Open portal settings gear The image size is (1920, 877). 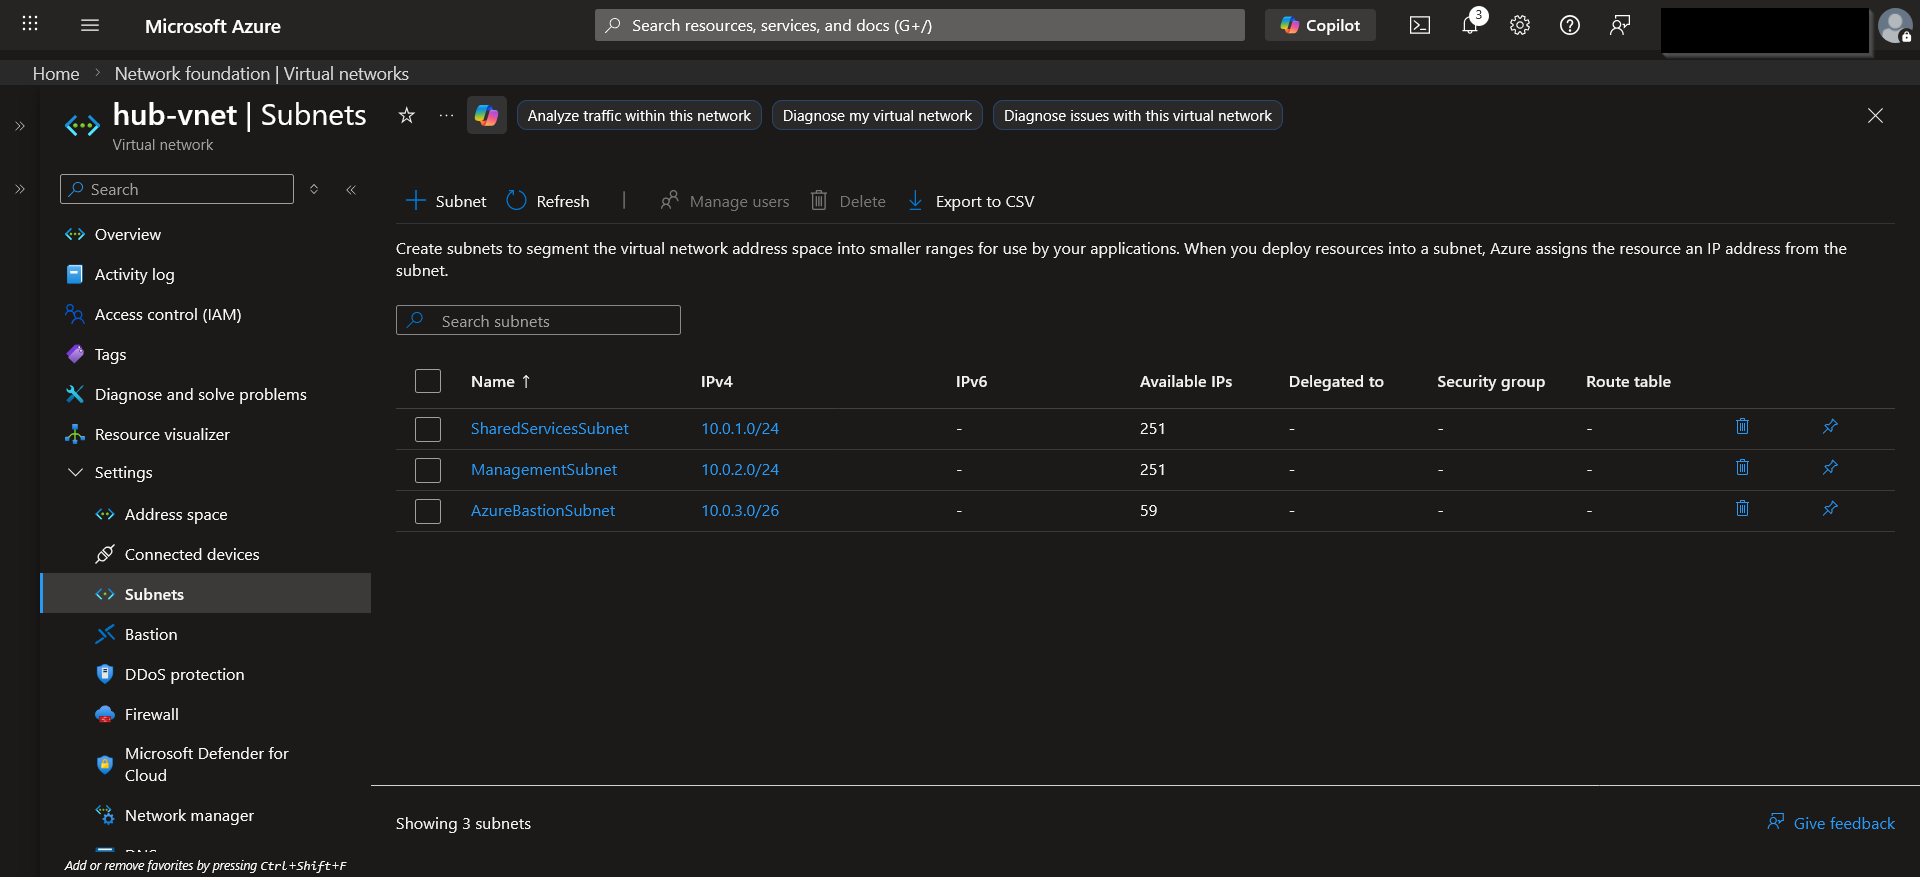tap(1520, 25)
